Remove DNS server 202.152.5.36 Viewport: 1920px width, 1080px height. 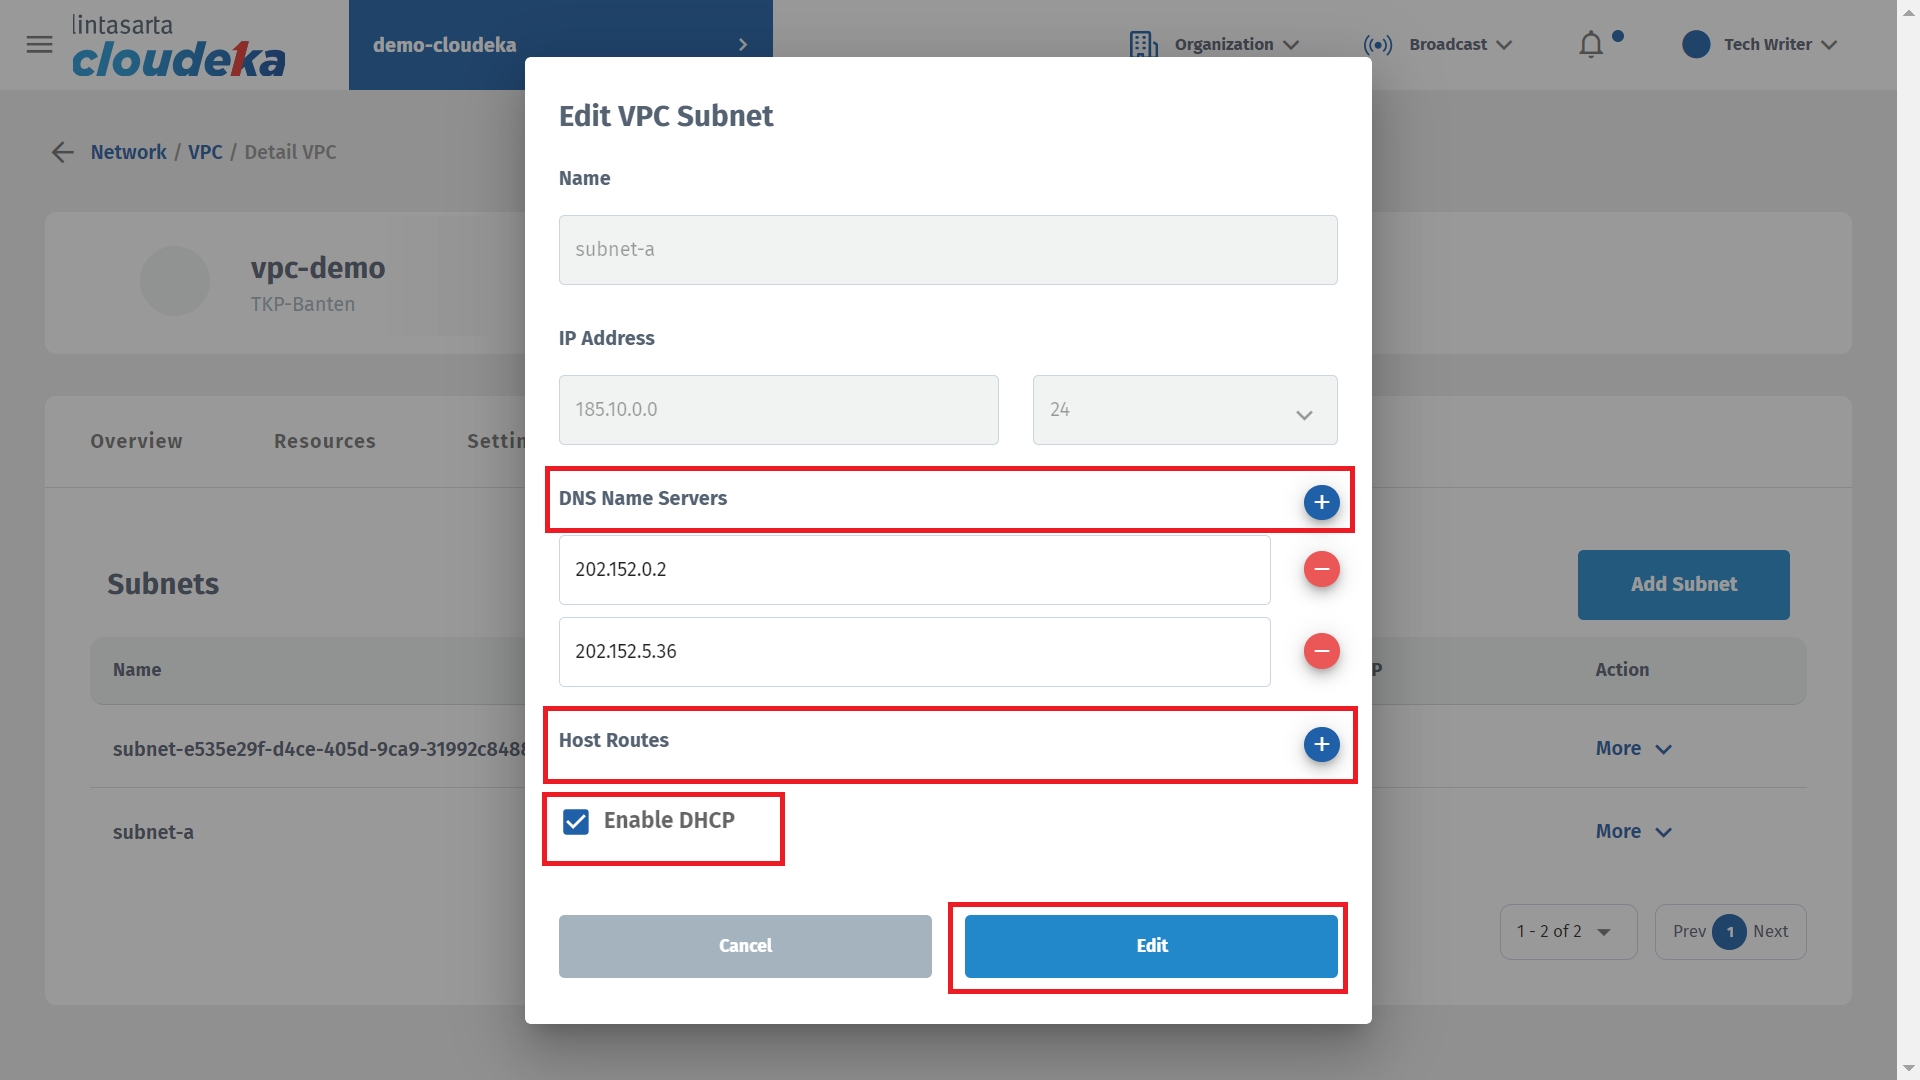pos(1321,652)
